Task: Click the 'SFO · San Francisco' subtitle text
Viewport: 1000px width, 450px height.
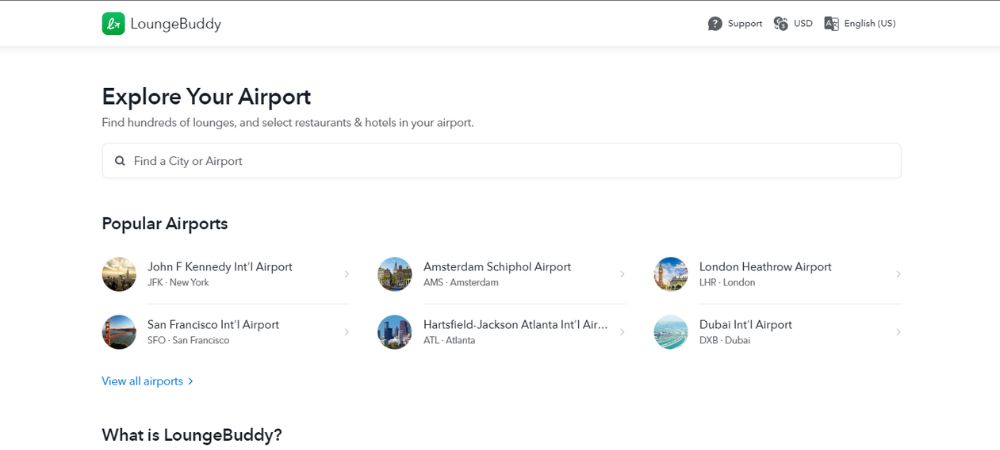Action: tap(188, 340)
